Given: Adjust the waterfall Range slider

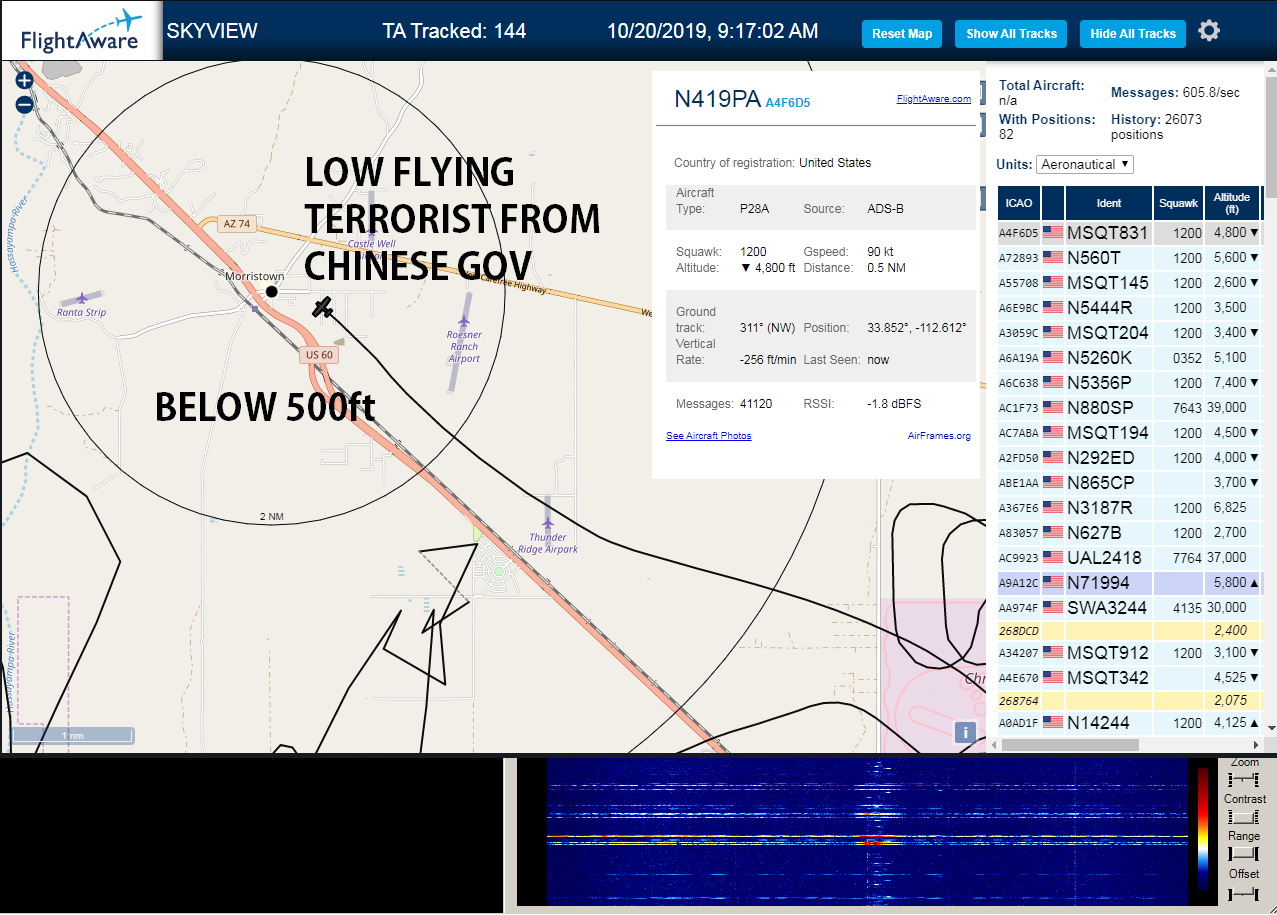Looking at the screenshot, I should pyautogui.click(x=1244, y=853).
